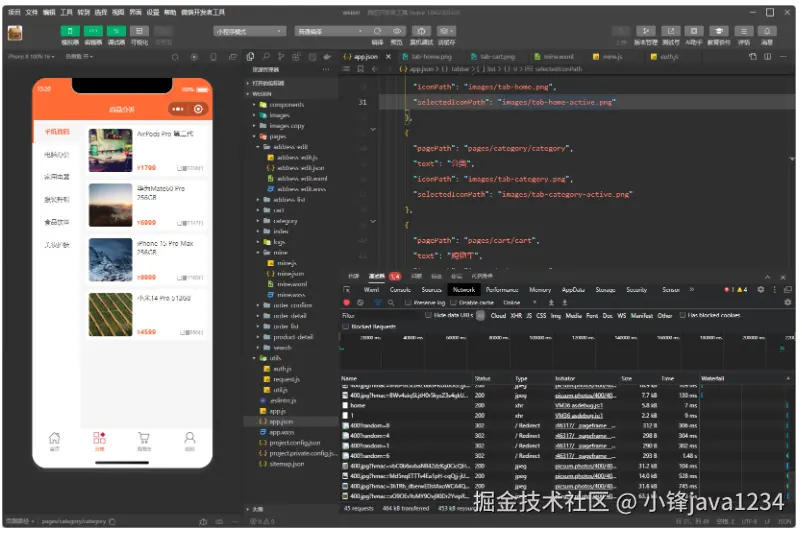The width and height of the screenshot is (802, 533).
Task: Tap the home tab in simulator tab bar
Action: (54, 441)
